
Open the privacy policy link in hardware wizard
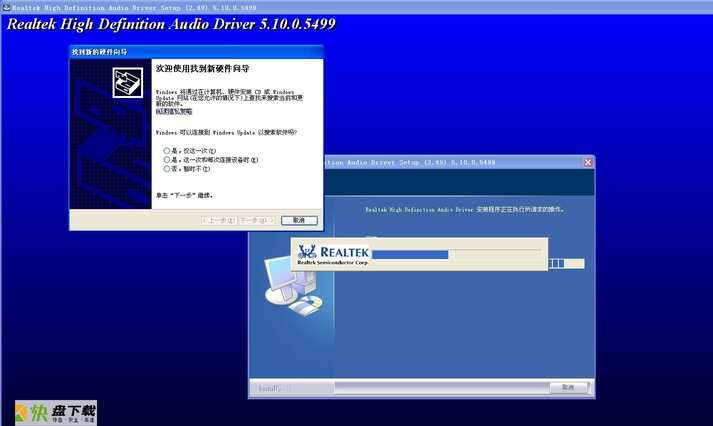click(174, 111)
